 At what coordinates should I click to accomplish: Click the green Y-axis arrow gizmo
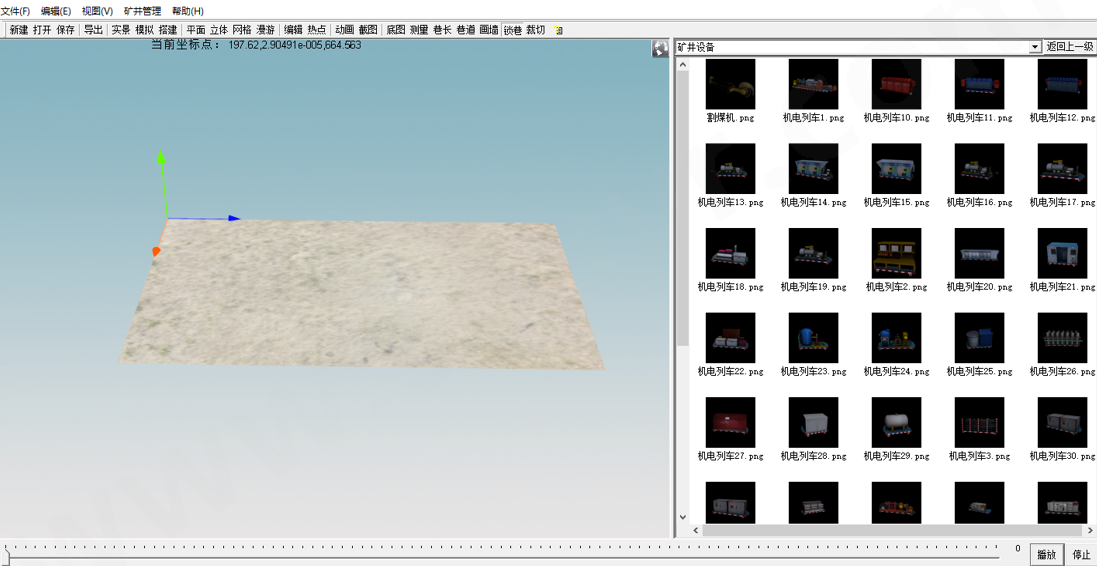tap(162, 157)
